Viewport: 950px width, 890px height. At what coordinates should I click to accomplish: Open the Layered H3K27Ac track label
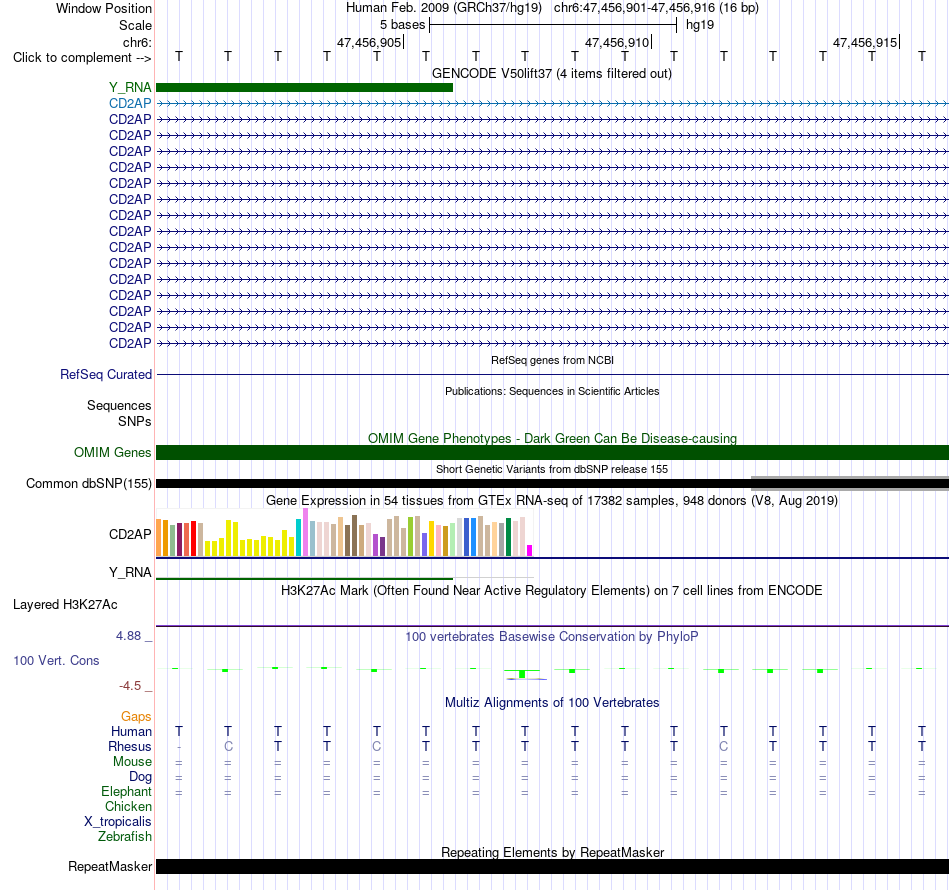point(65,605)
